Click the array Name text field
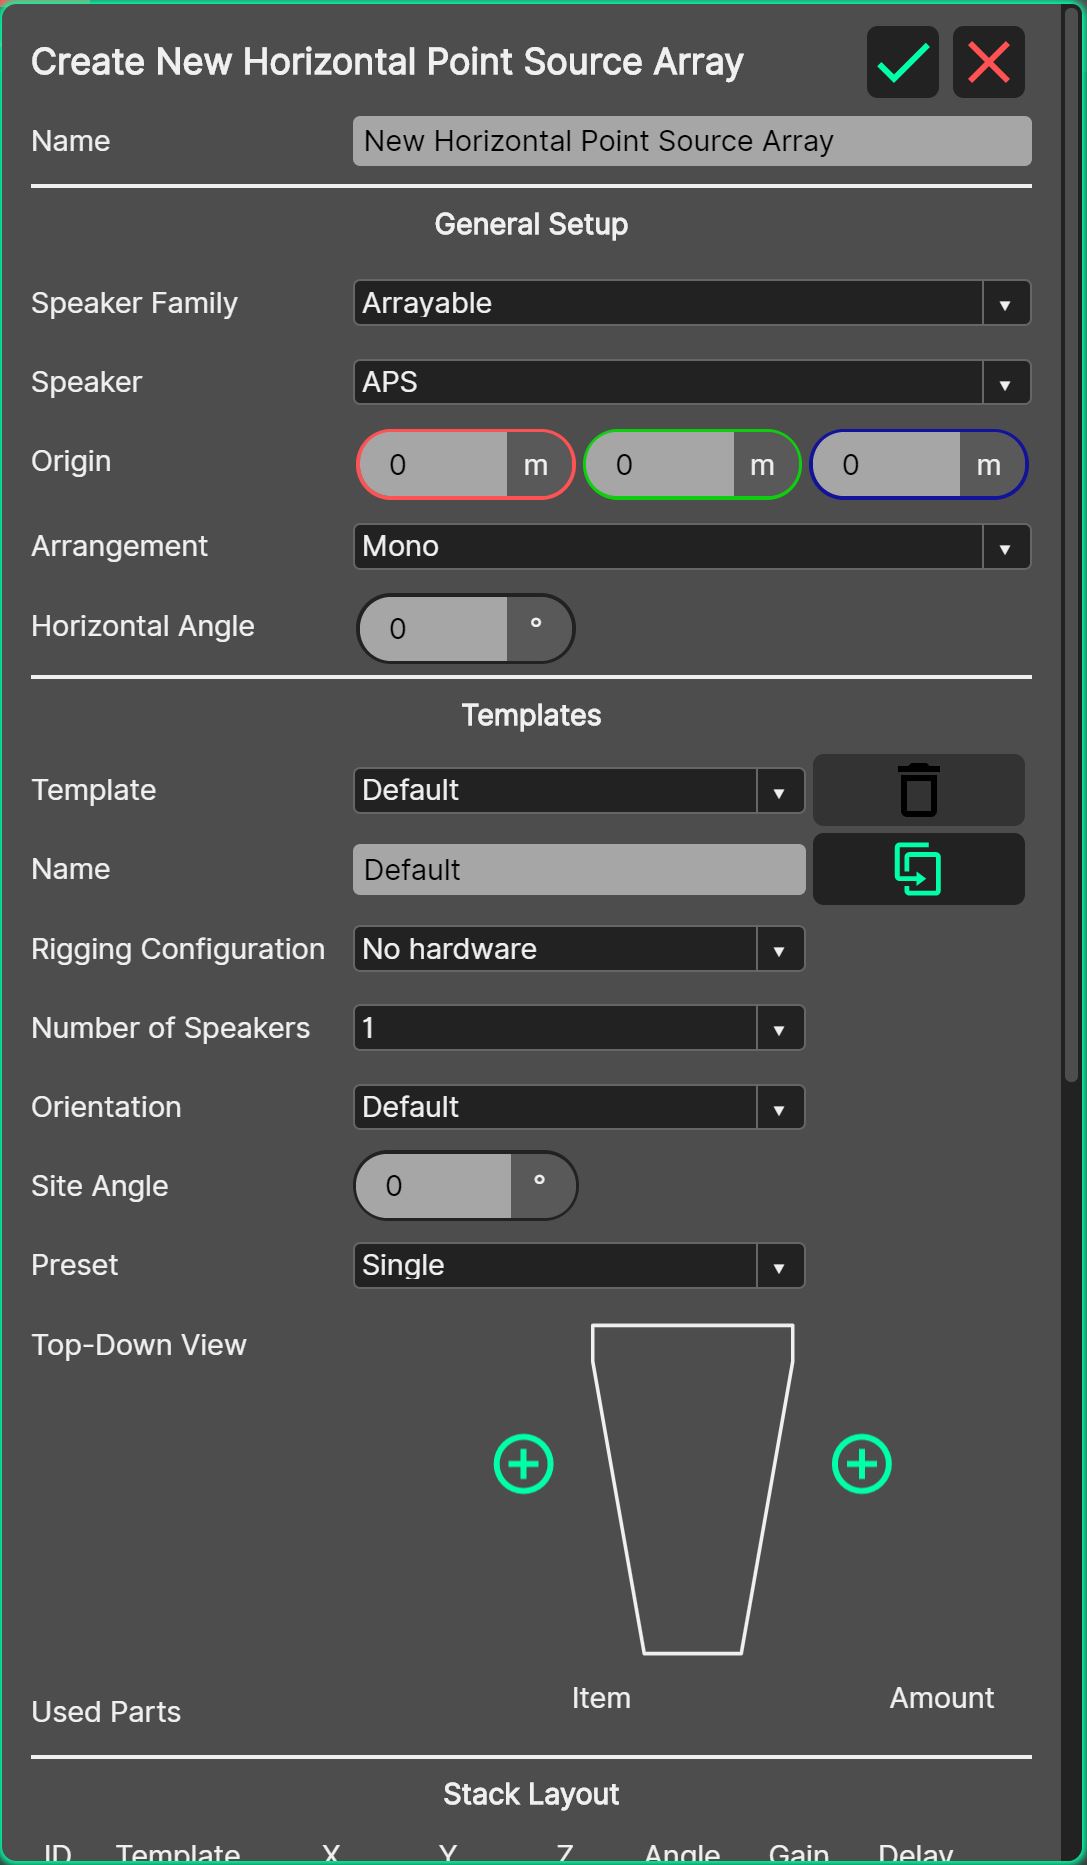The image size is (1087, 1865). [691, 141]
